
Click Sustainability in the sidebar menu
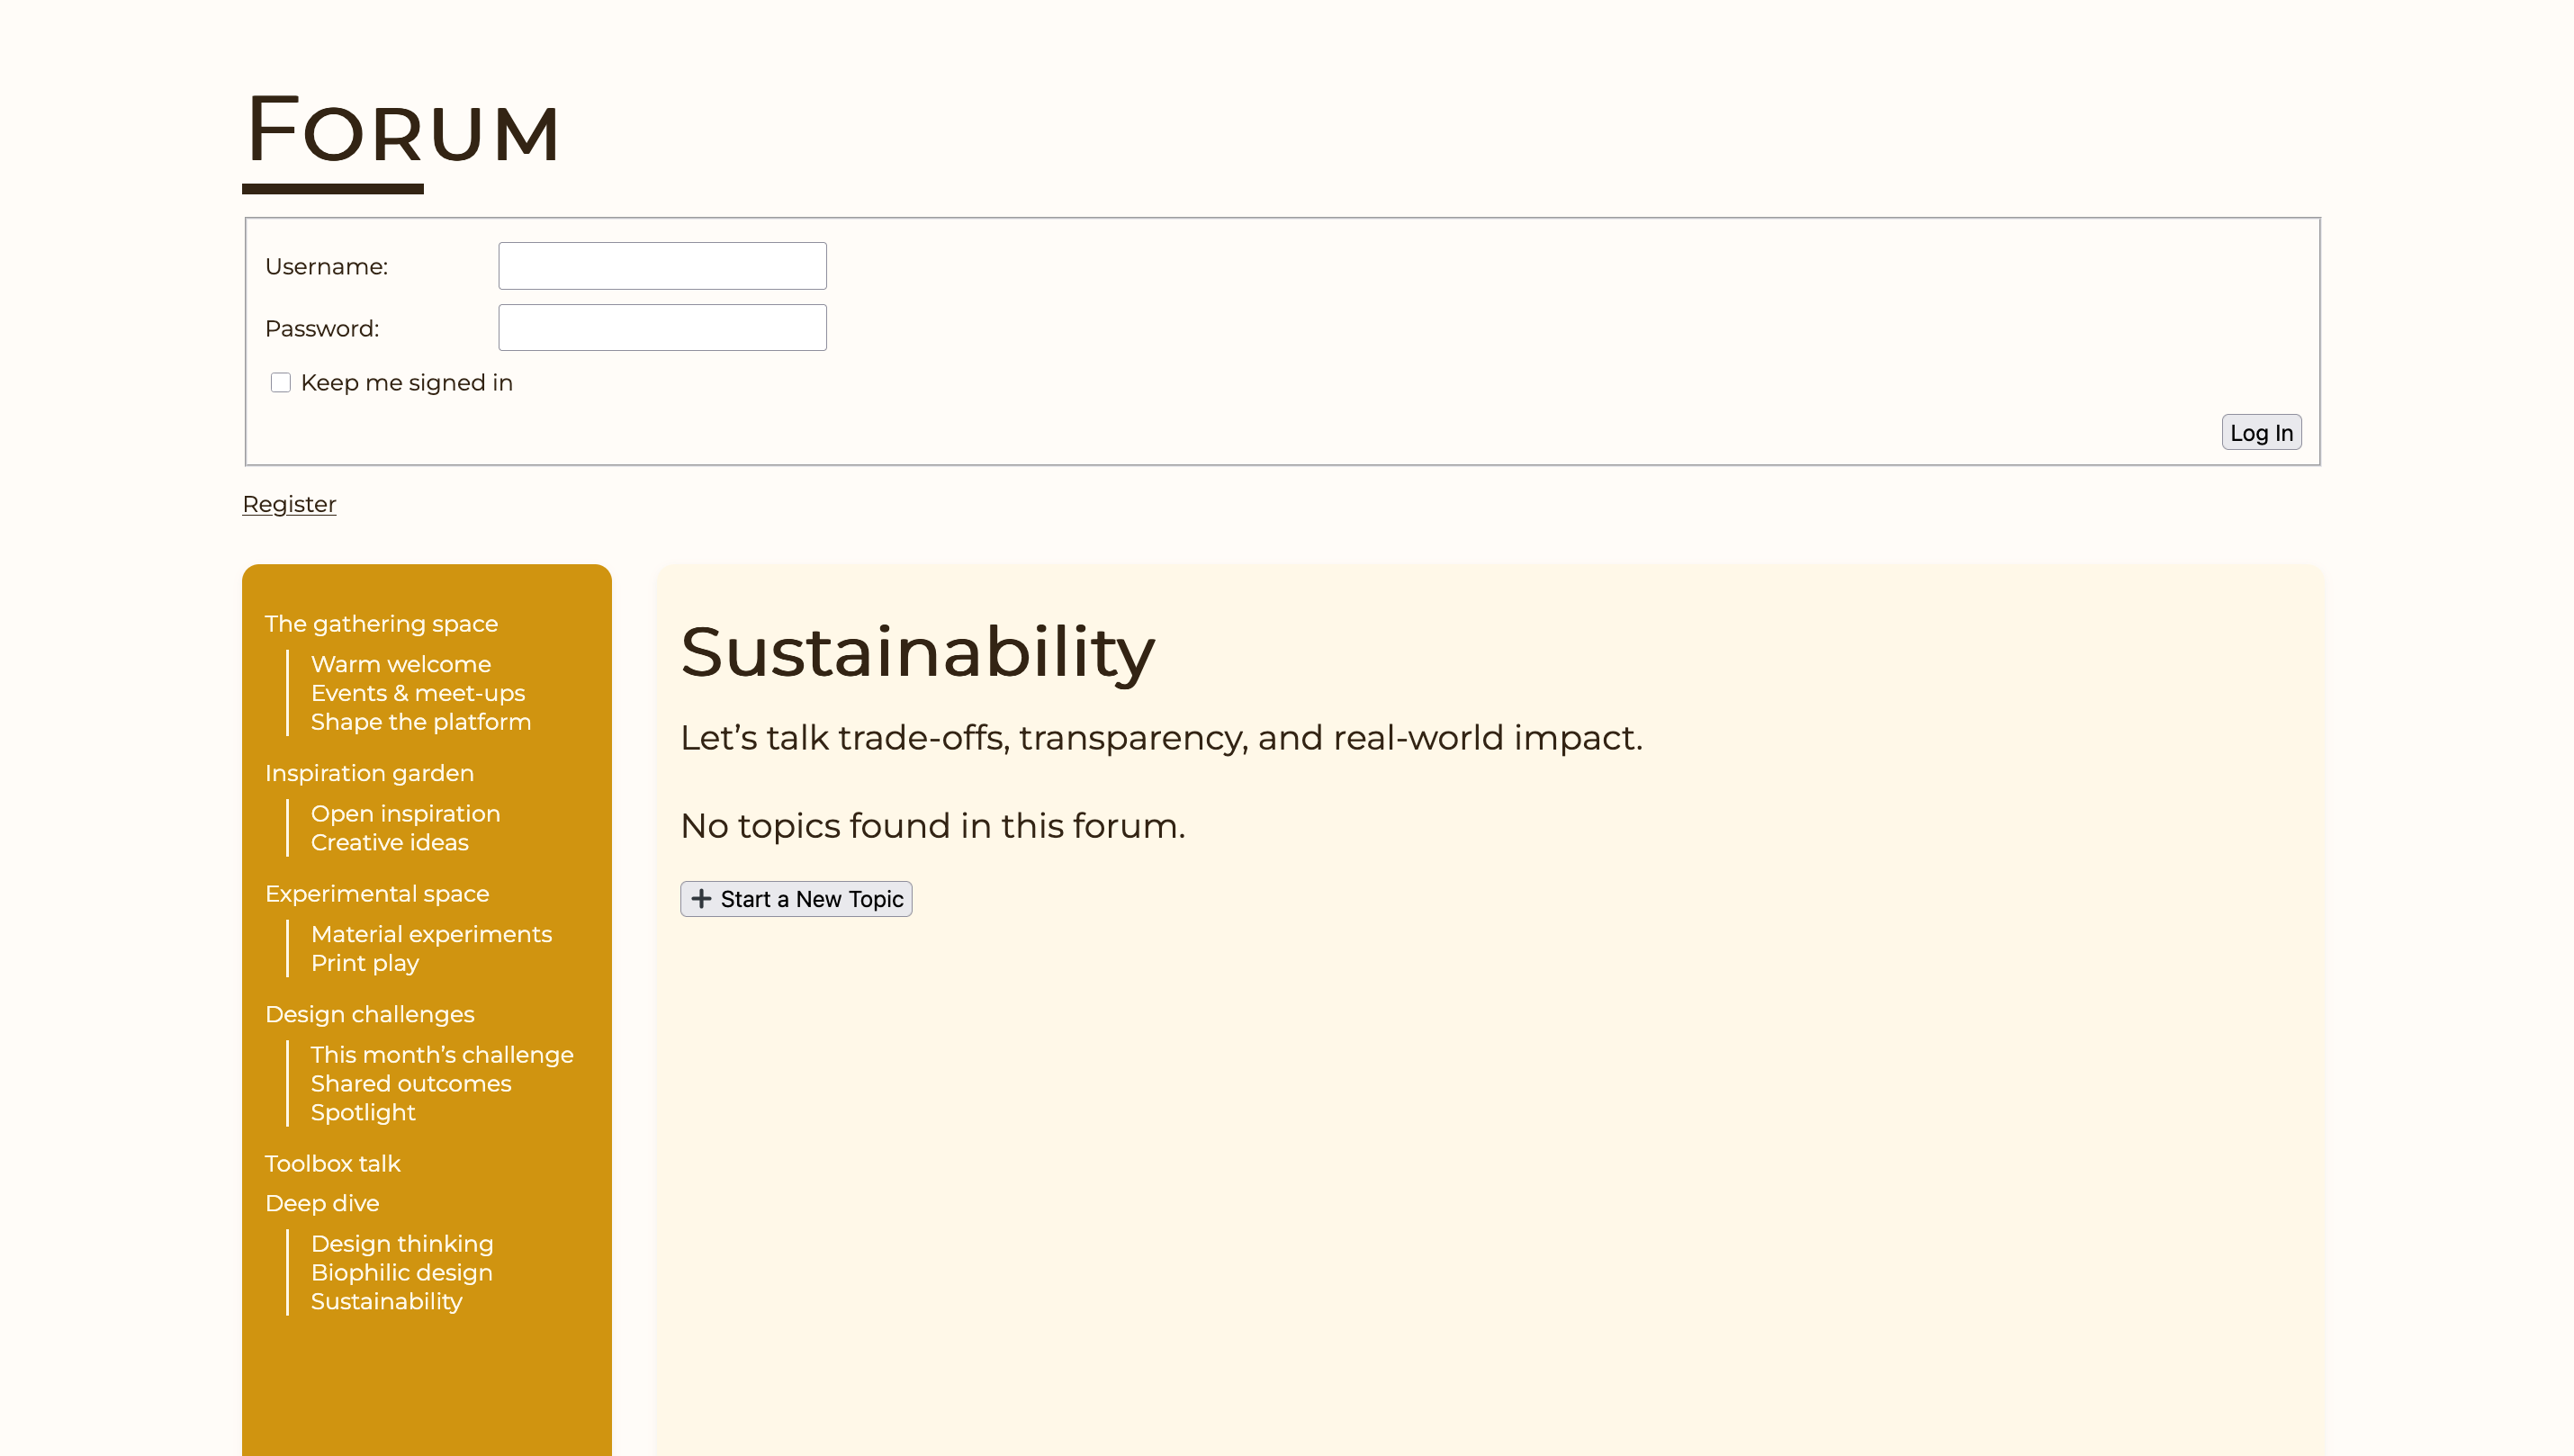pos(386,1301)
